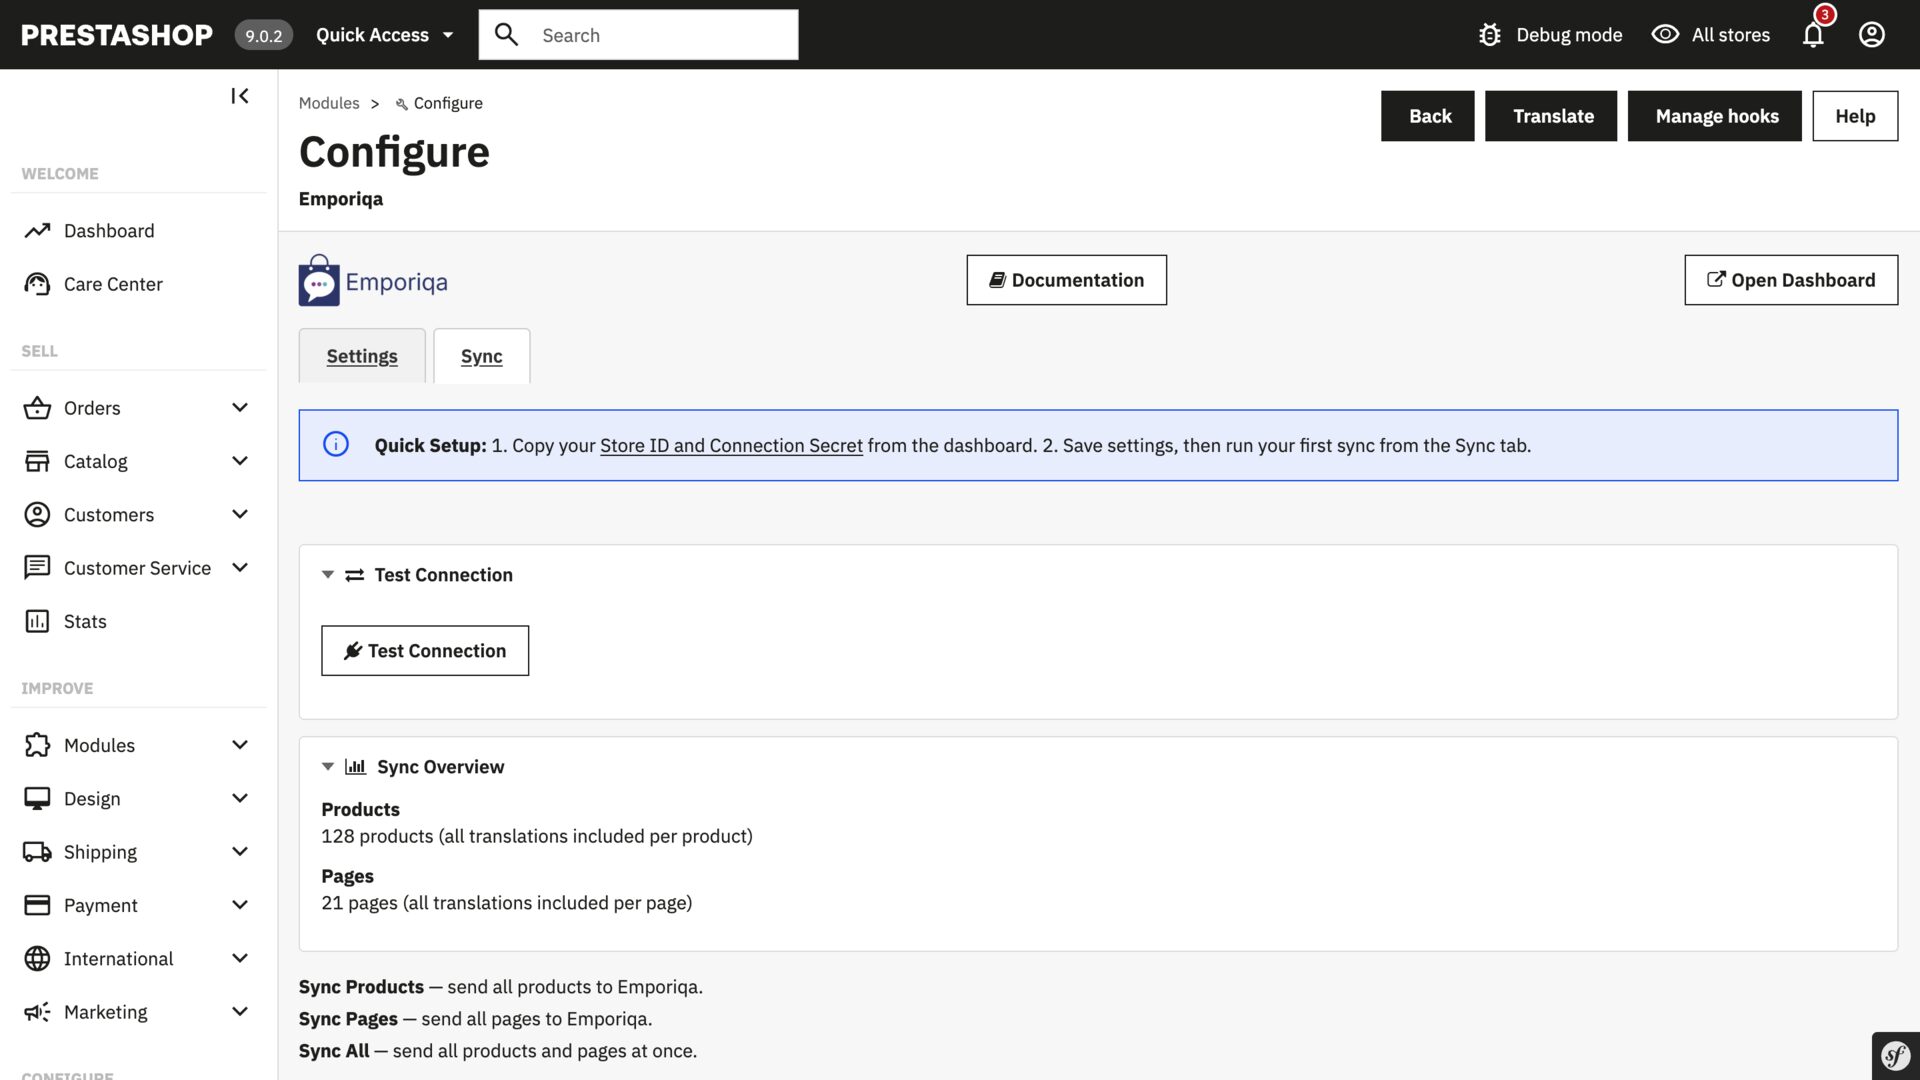Screen dimensions: 1920x1080
Task: Select Stats in the sidebar
Action: point(84,621)
